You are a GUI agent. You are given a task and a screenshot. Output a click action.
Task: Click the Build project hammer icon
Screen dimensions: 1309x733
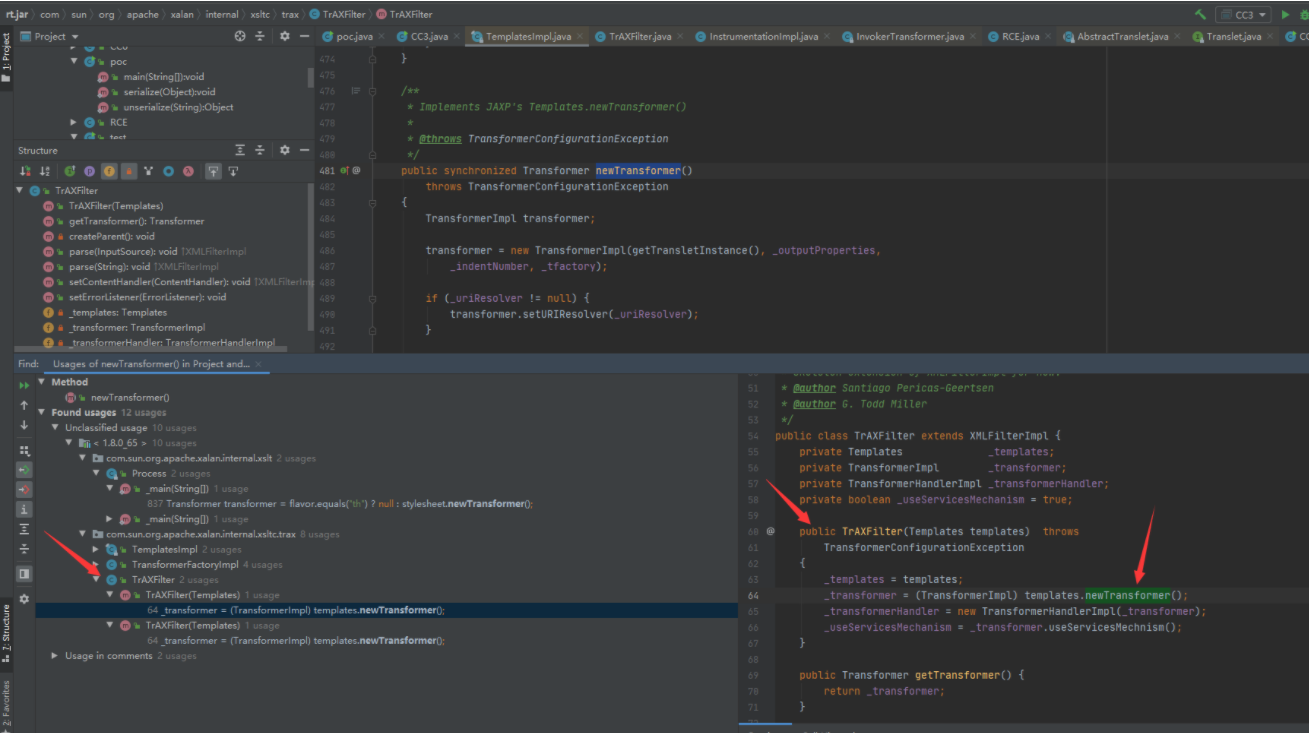click(1200, 14)
